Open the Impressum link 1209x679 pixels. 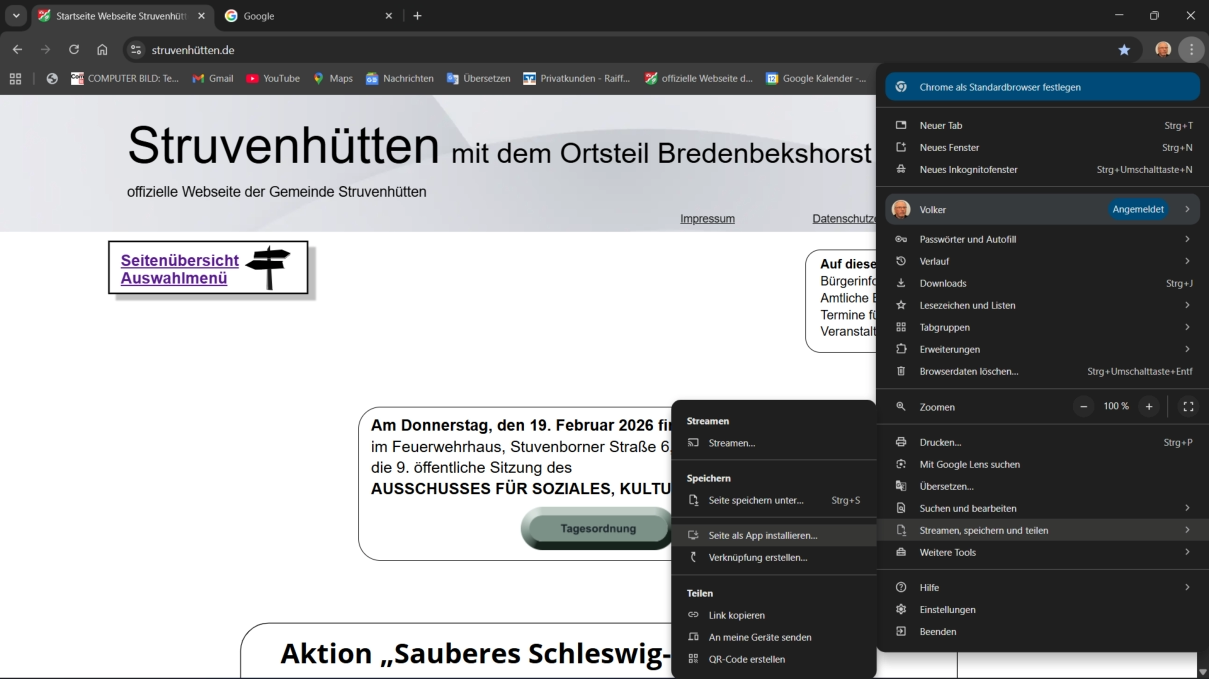pyautogui.click(x=707, y=219)
